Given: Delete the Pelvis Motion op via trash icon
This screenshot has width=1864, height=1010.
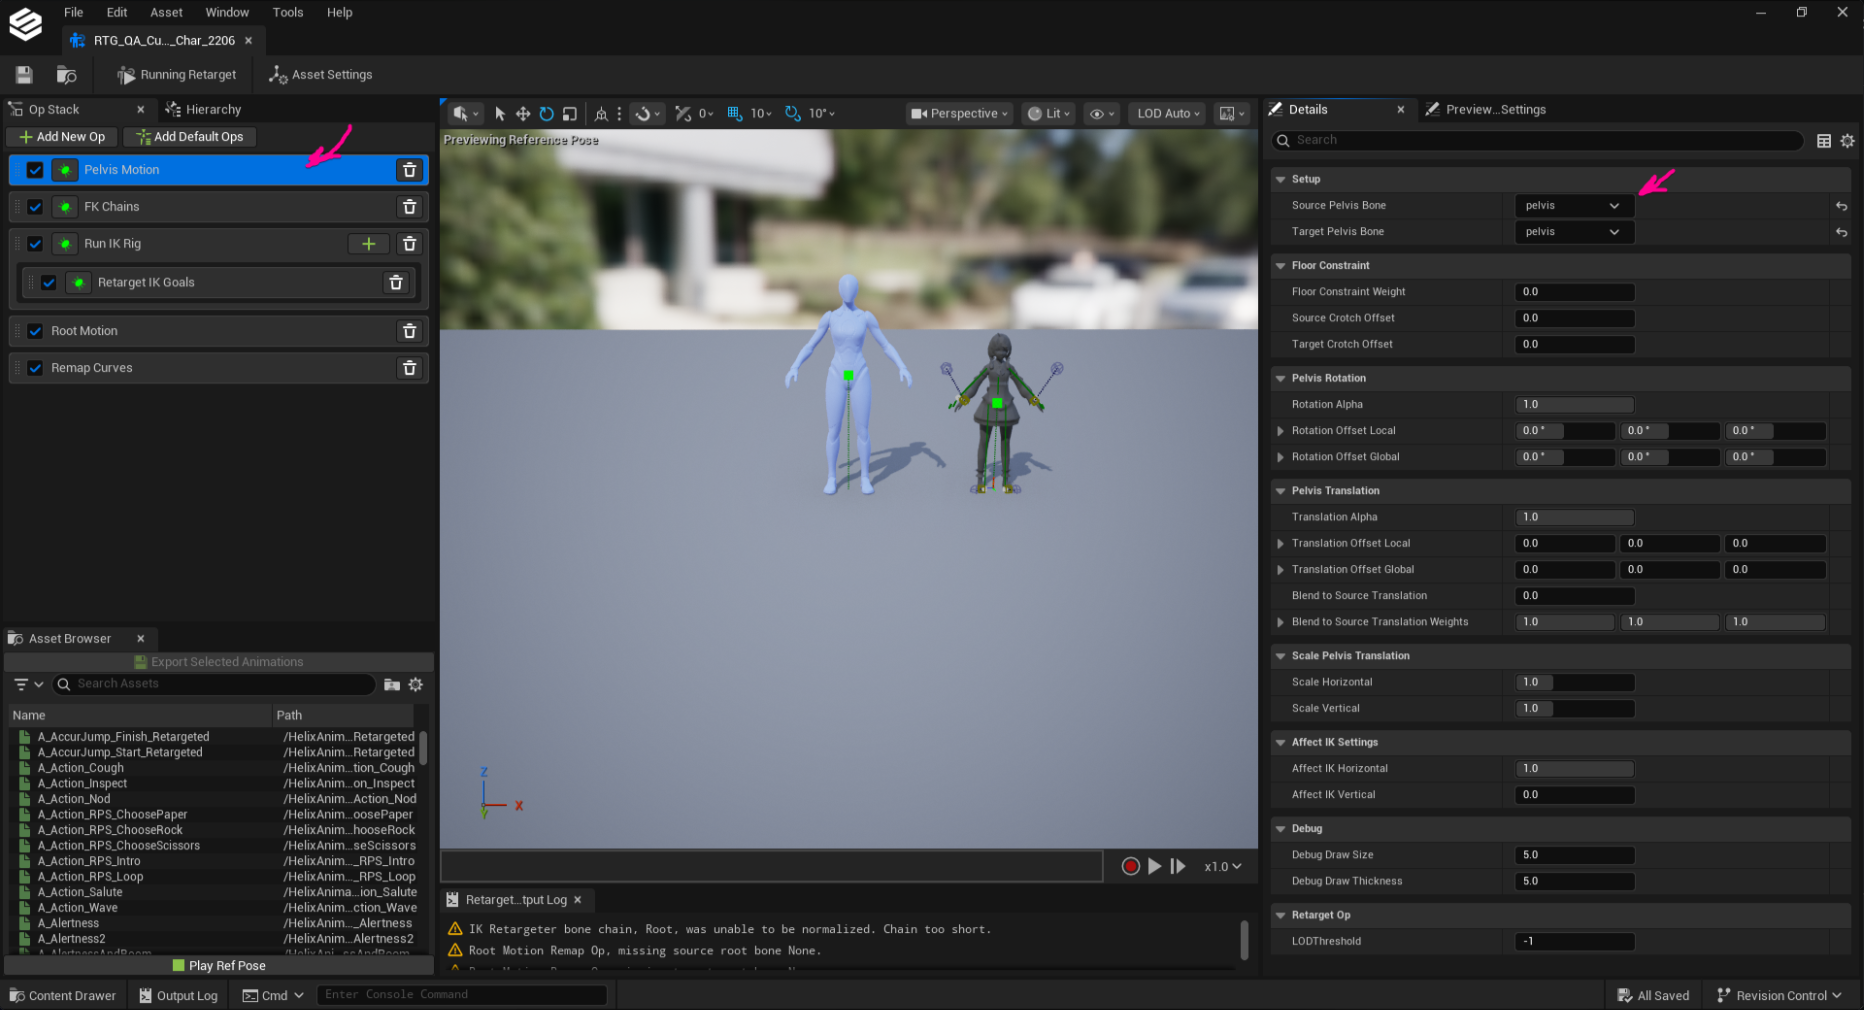Looking at the screenshot, I should point(409,170).
